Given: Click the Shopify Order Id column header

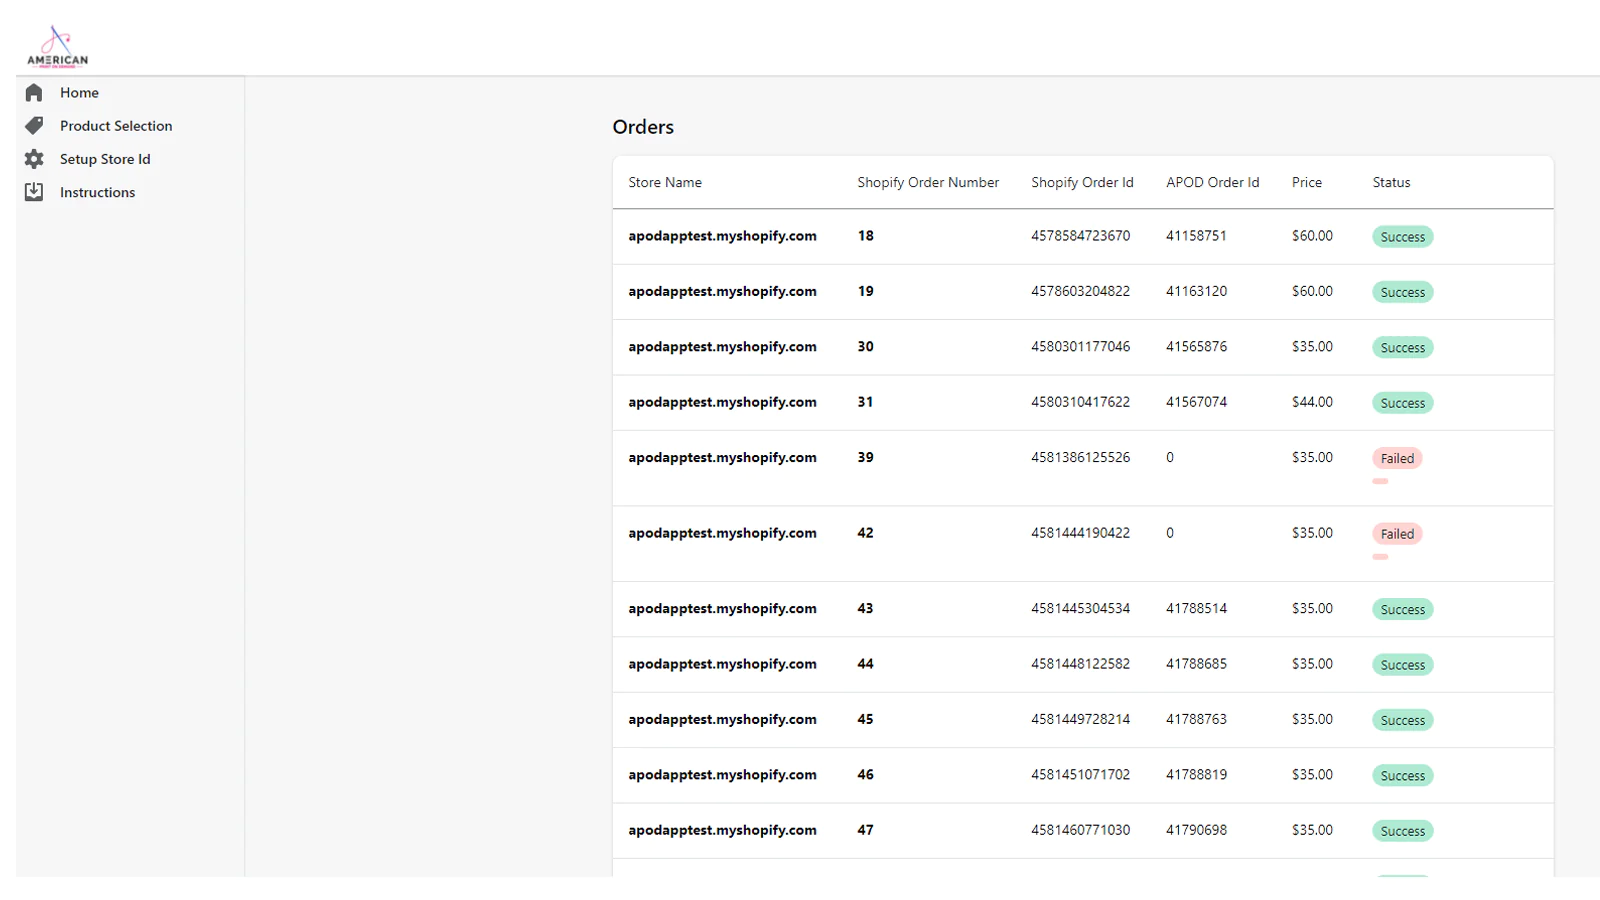Looking at the screenshot, I should coord(1082,182).
